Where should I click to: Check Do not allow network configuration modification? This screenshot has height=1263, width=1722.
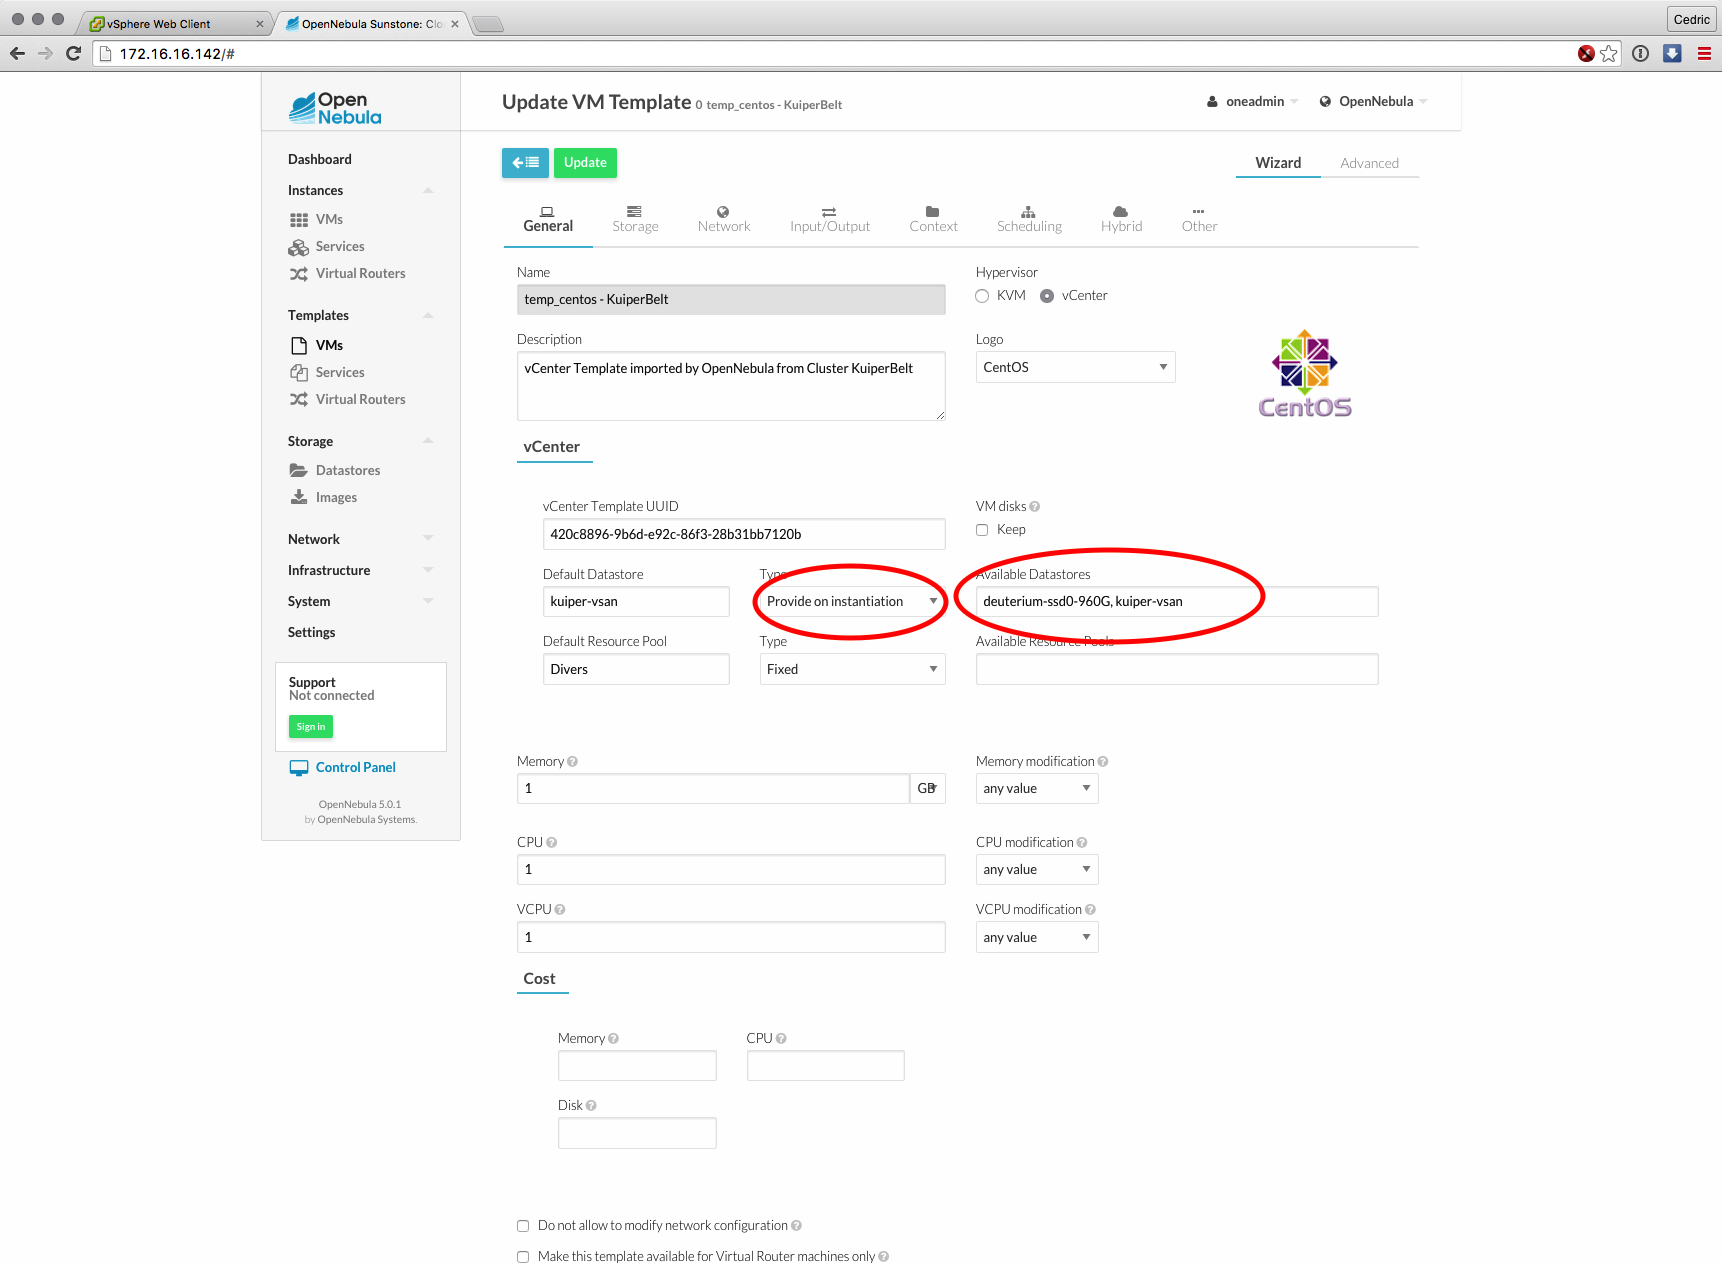pos(523,1226)
